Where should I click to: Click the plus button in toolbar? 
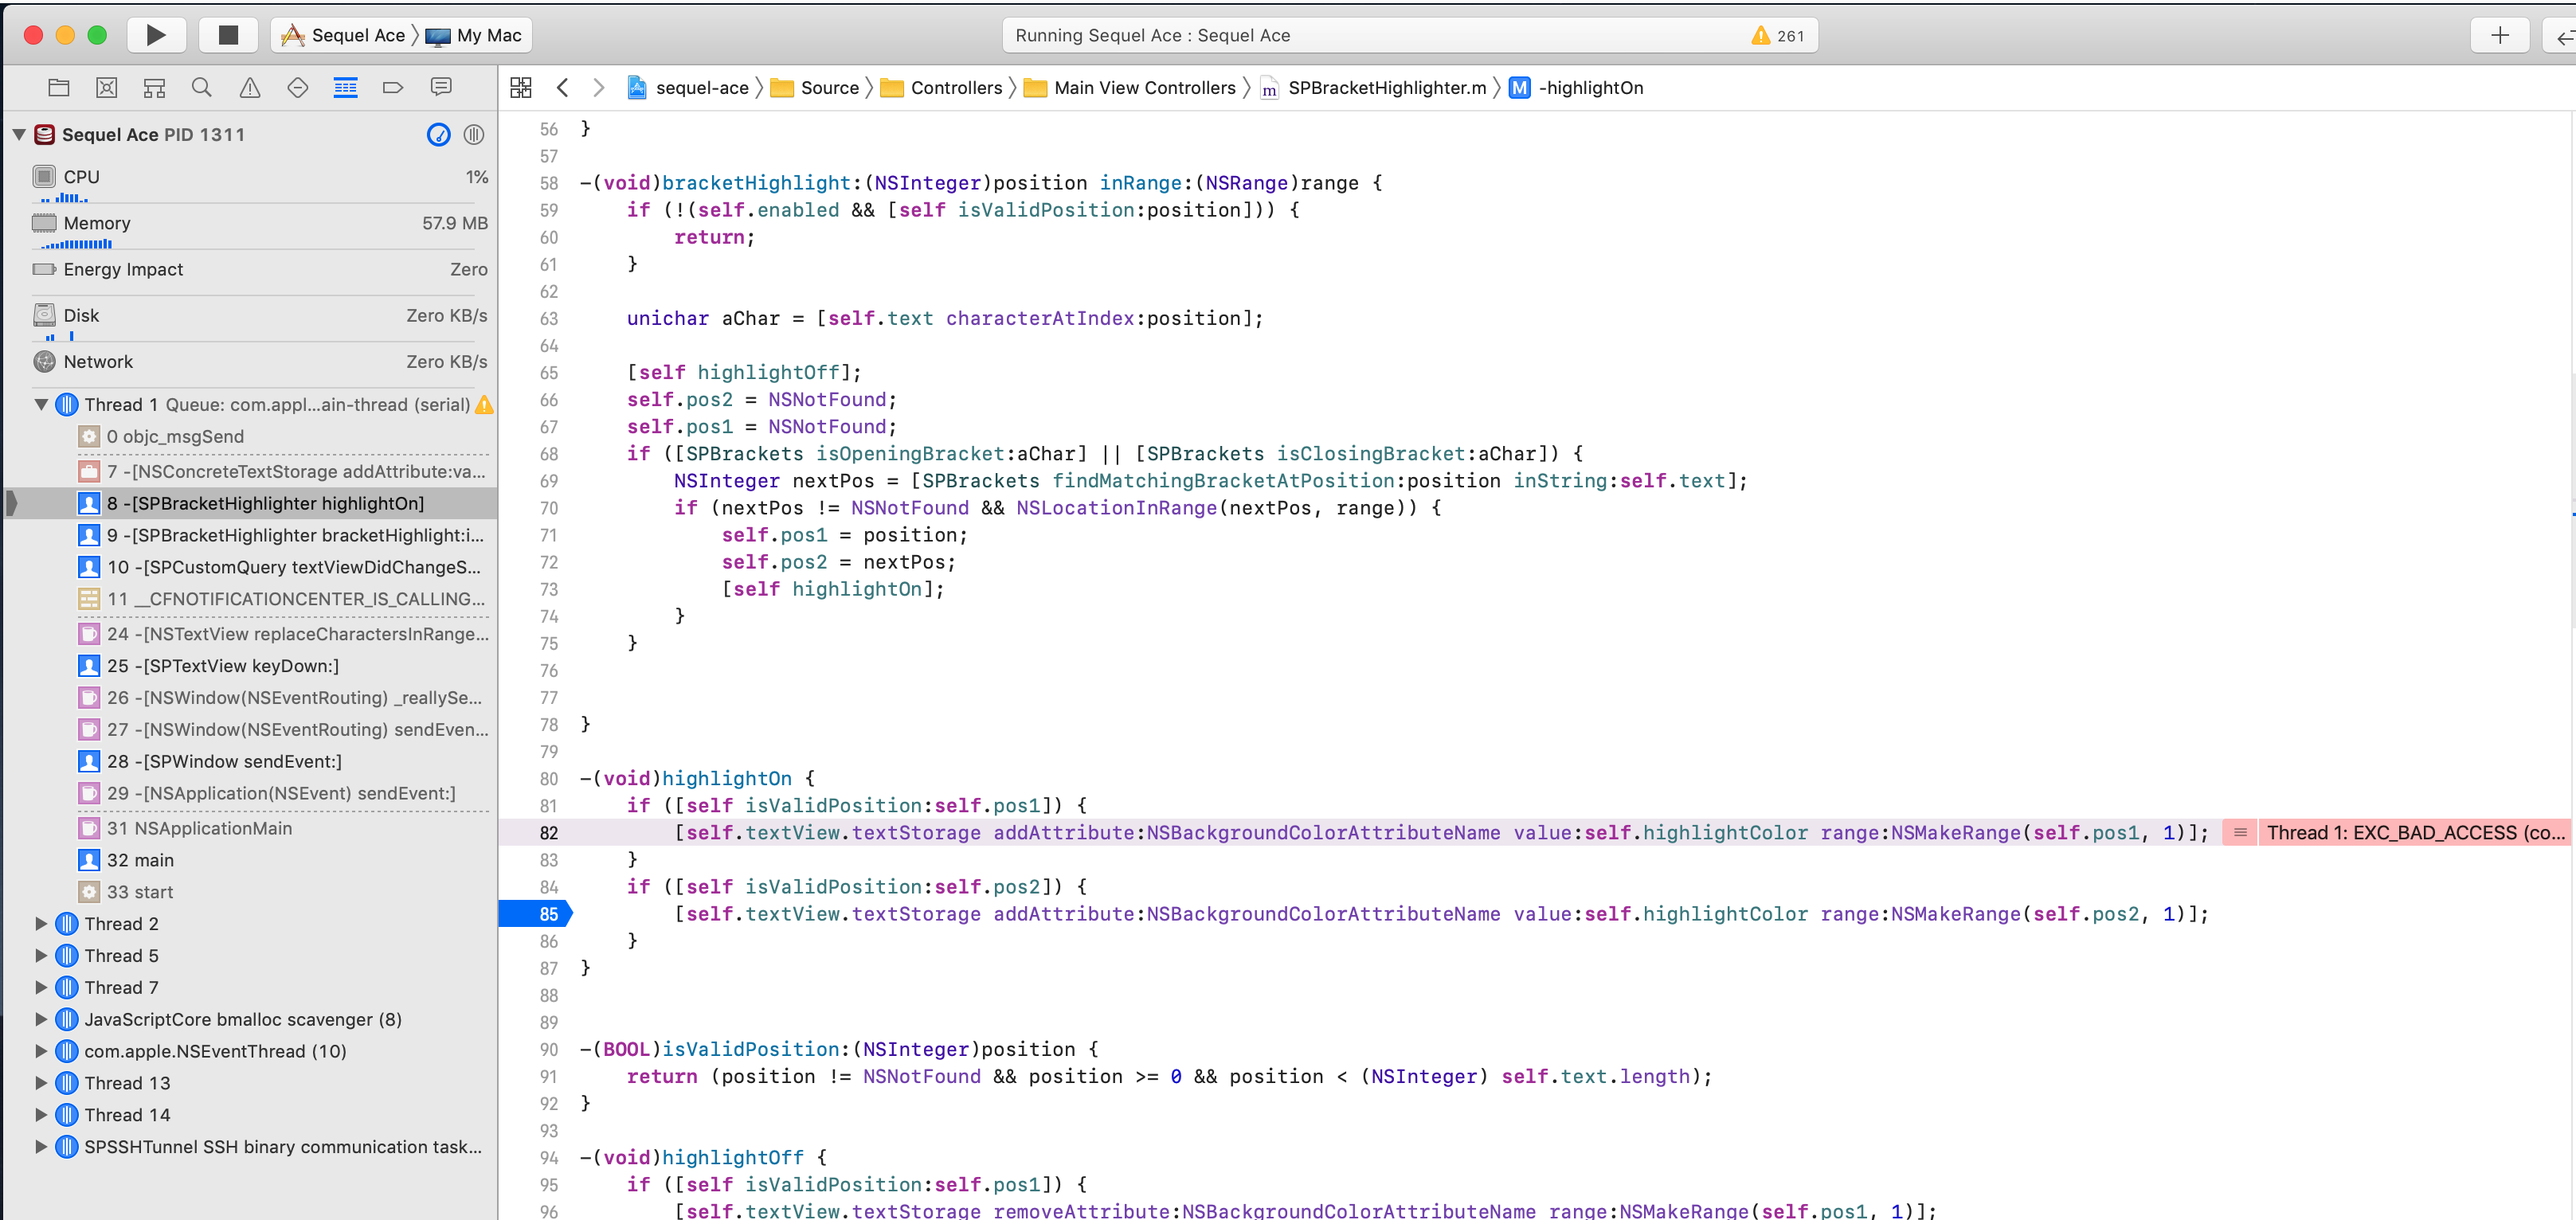[x=2500, y=35]
